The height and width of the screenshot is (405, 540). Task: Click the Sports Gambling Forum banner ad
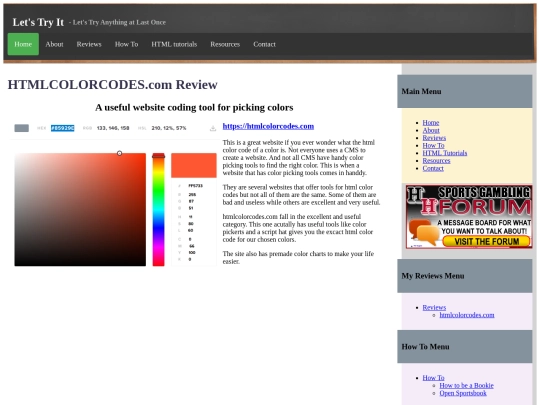(x=469, y=217)
